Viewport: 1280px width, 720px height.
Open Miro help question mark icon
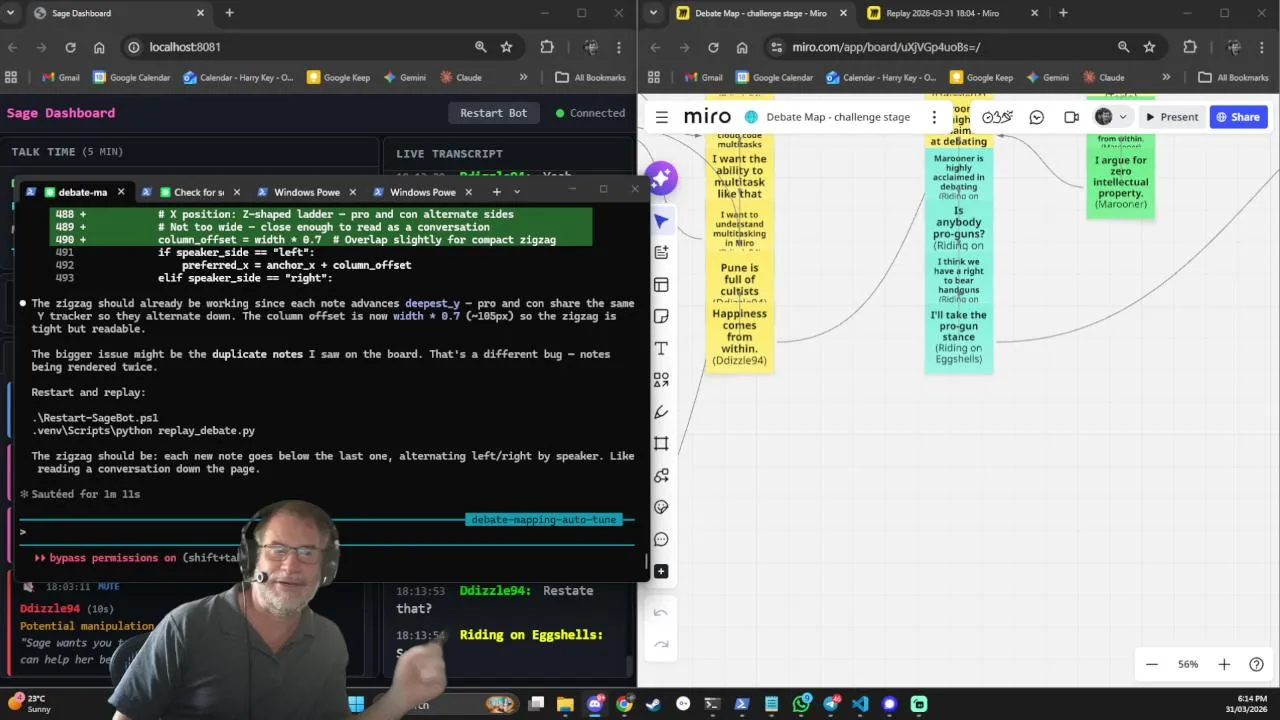(x=1257, y=664)
